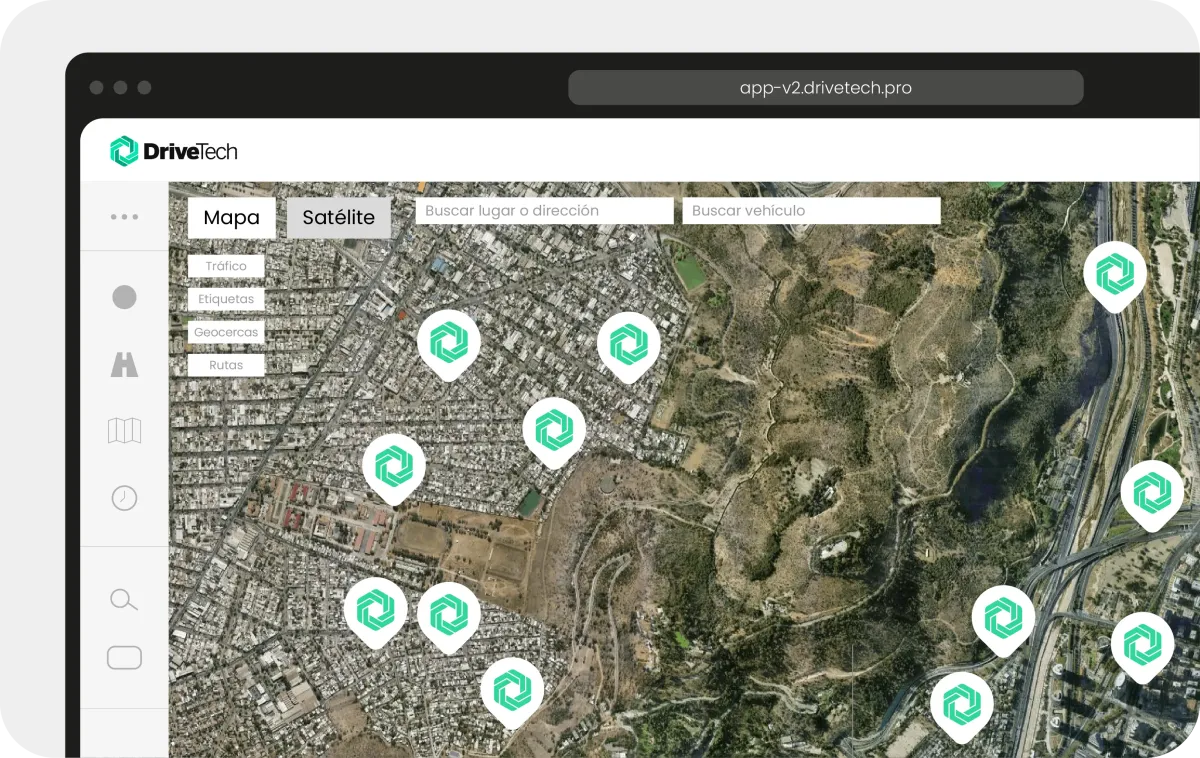The image size is (1200, 758).
Task: Click the rounded rectangle sidebar icon
Action: (124, 658)
